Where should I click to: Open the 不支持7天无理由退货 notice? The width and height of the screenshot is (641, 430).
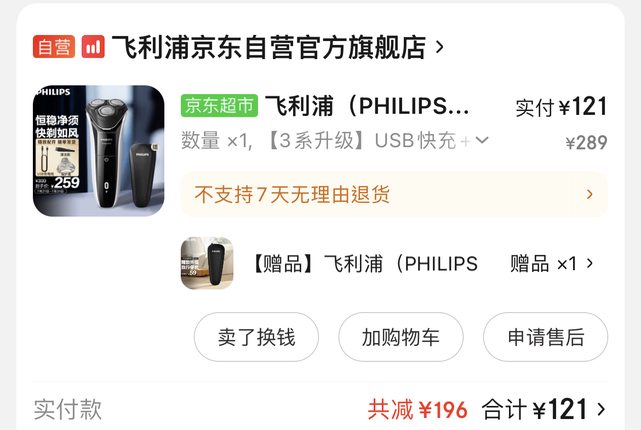click(394, 195)
